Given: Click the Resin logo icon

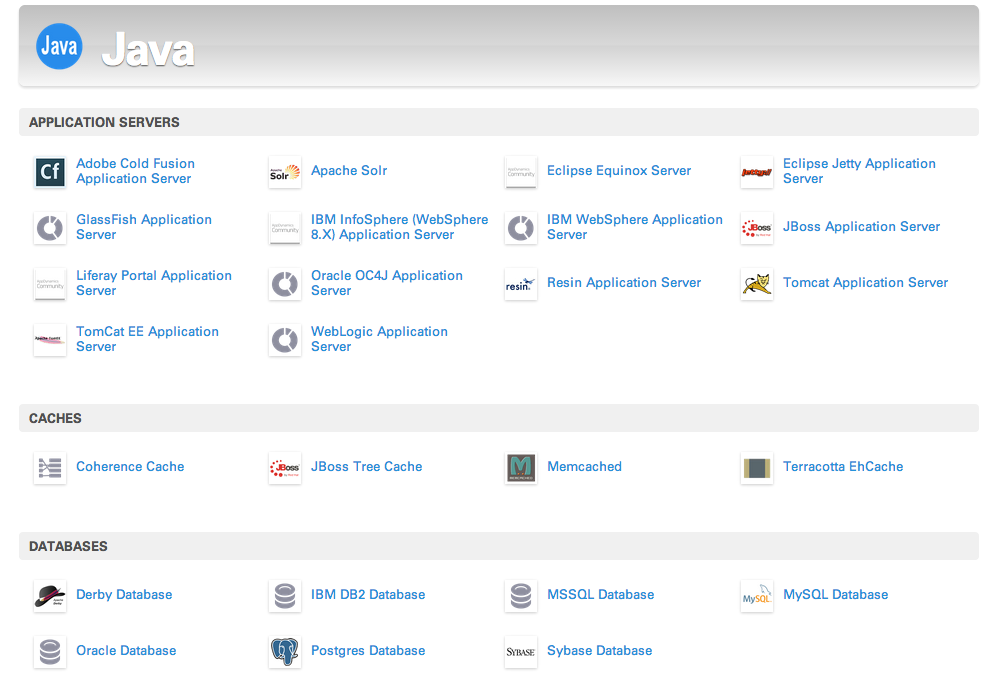Looking at the screenshot, I should pyautogui.click(x=521, y=284).
